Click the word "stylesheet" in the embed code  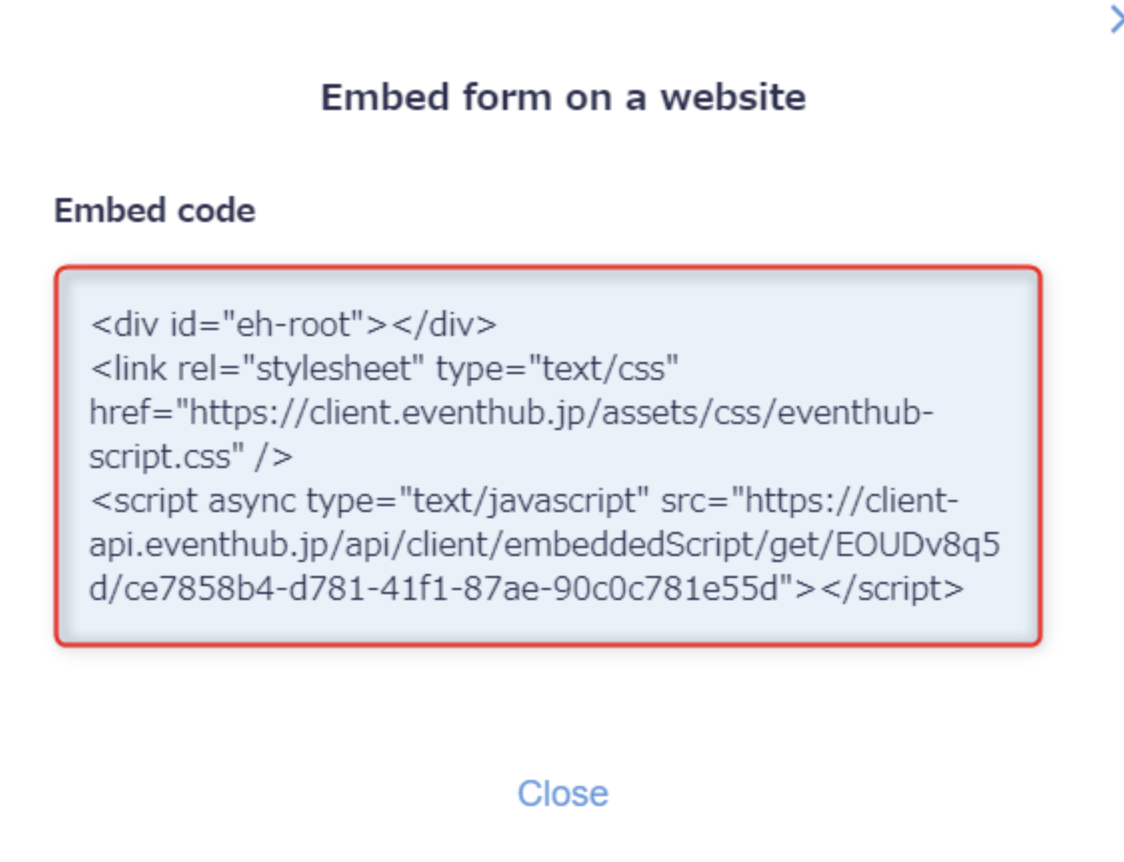[335, 369]
